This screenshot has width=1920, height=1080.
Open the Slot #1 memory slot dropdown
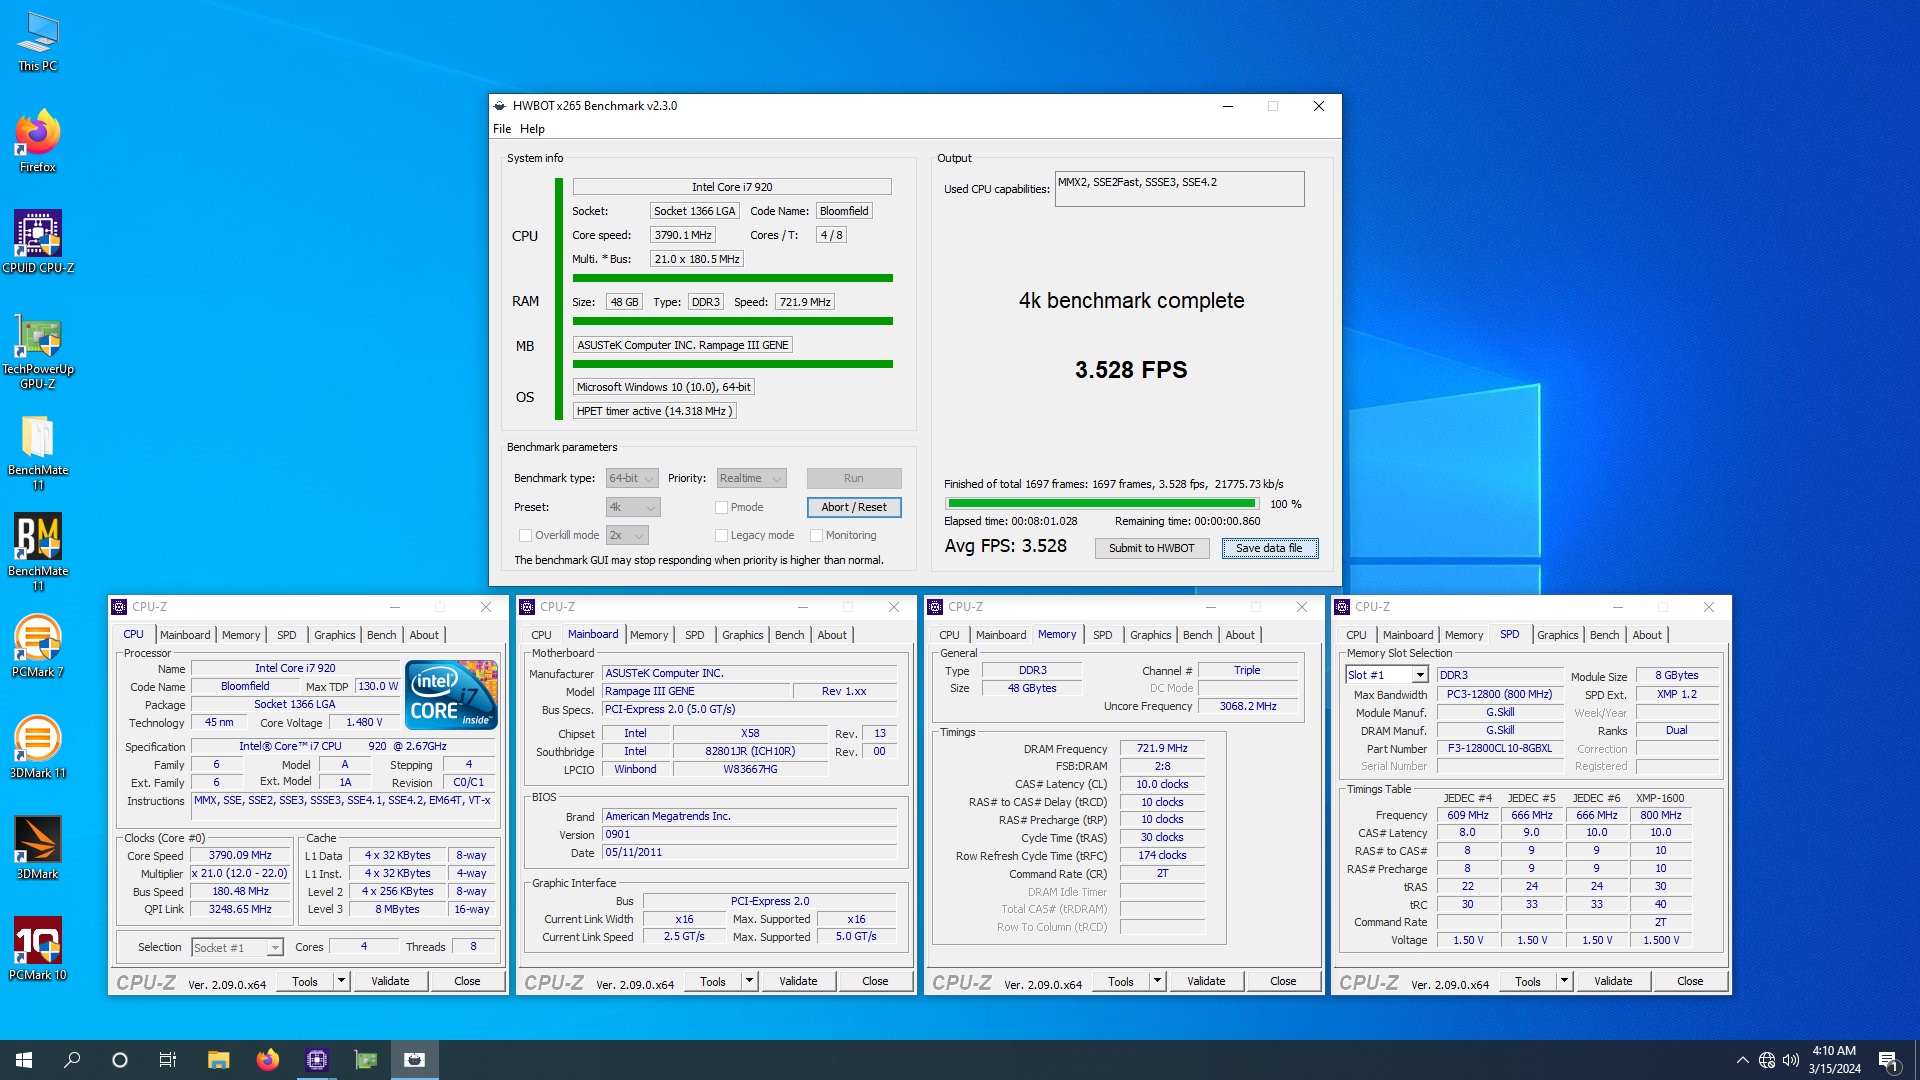1386,676
